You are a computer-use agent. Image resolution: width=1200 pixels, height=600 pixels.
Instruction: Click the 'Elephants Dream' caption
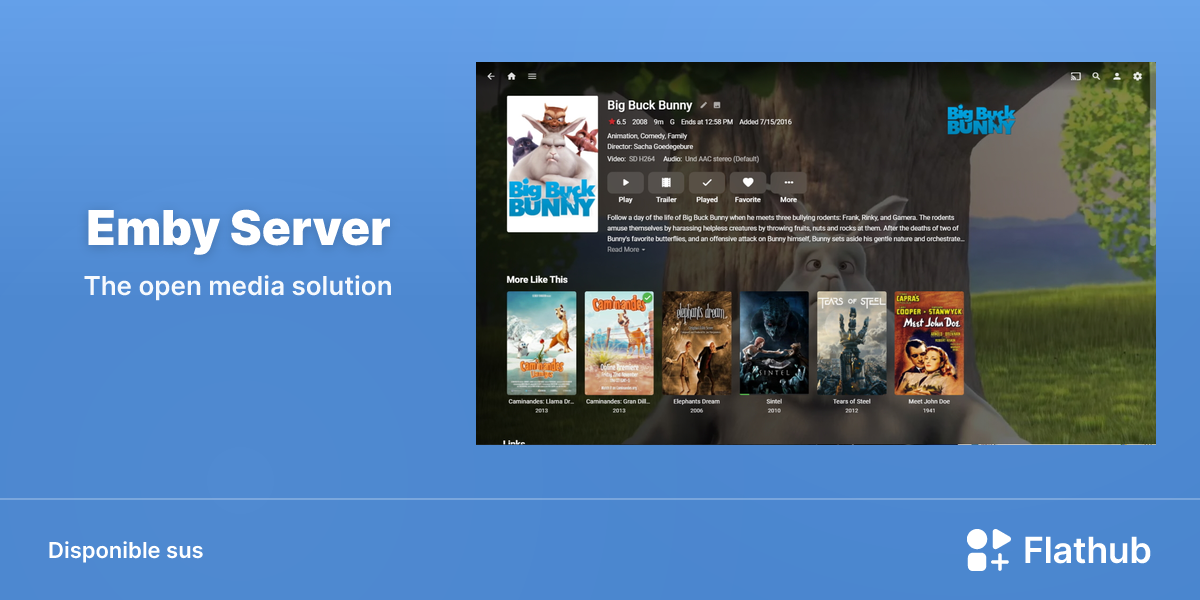point(697,402)
